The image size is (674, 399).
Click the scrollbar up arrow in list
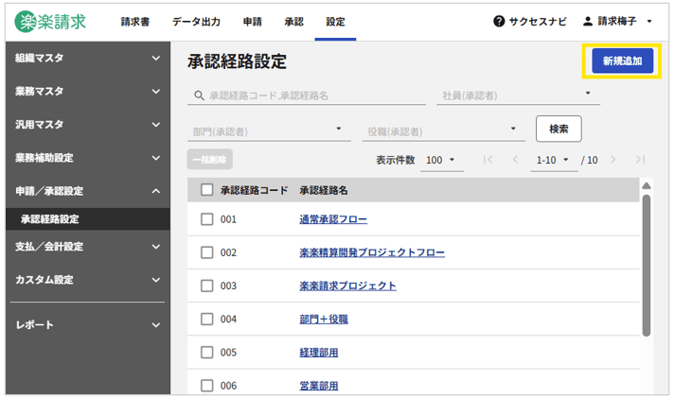(x=646, y=186)
